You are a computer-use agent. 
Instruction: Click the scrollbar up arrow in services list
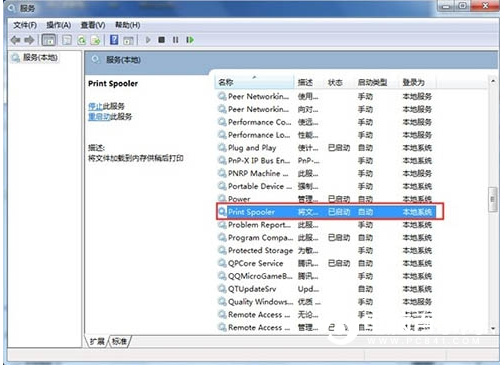[493, 81]
